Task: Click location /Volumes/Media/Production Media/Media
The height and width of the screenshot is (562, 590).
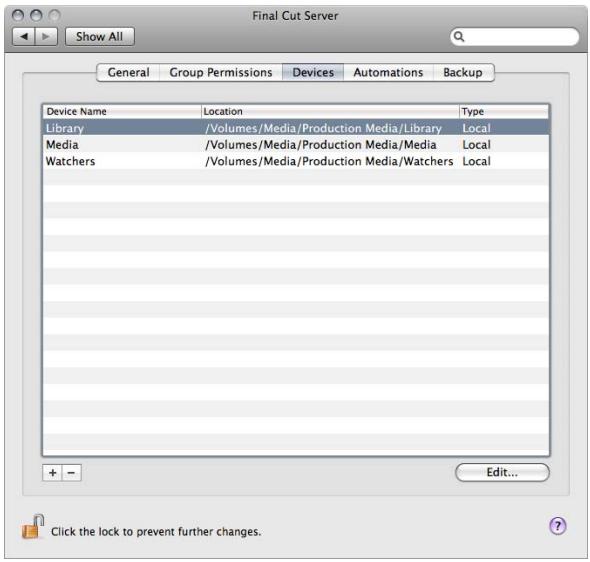Action: [x=321, y=145]
